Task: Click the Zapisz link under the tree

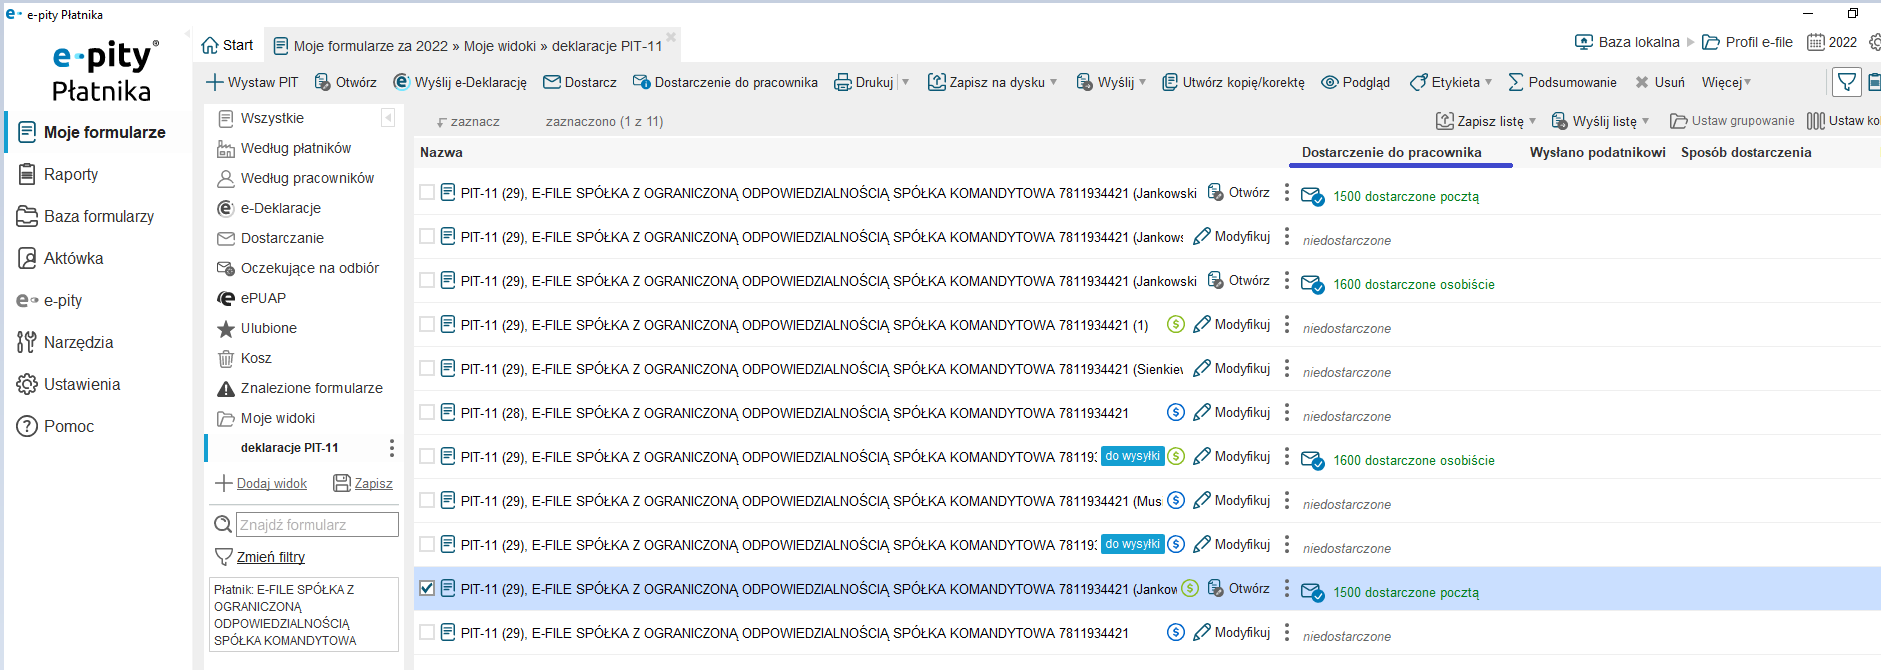Action: (373, 483)
